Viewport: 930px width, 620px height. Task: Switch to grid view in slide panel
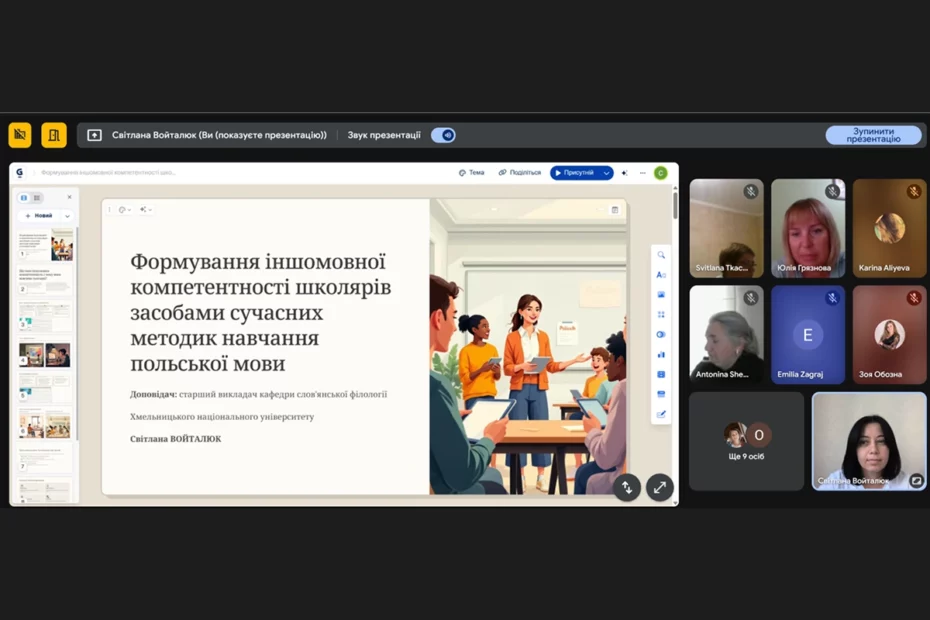point(37,198)
